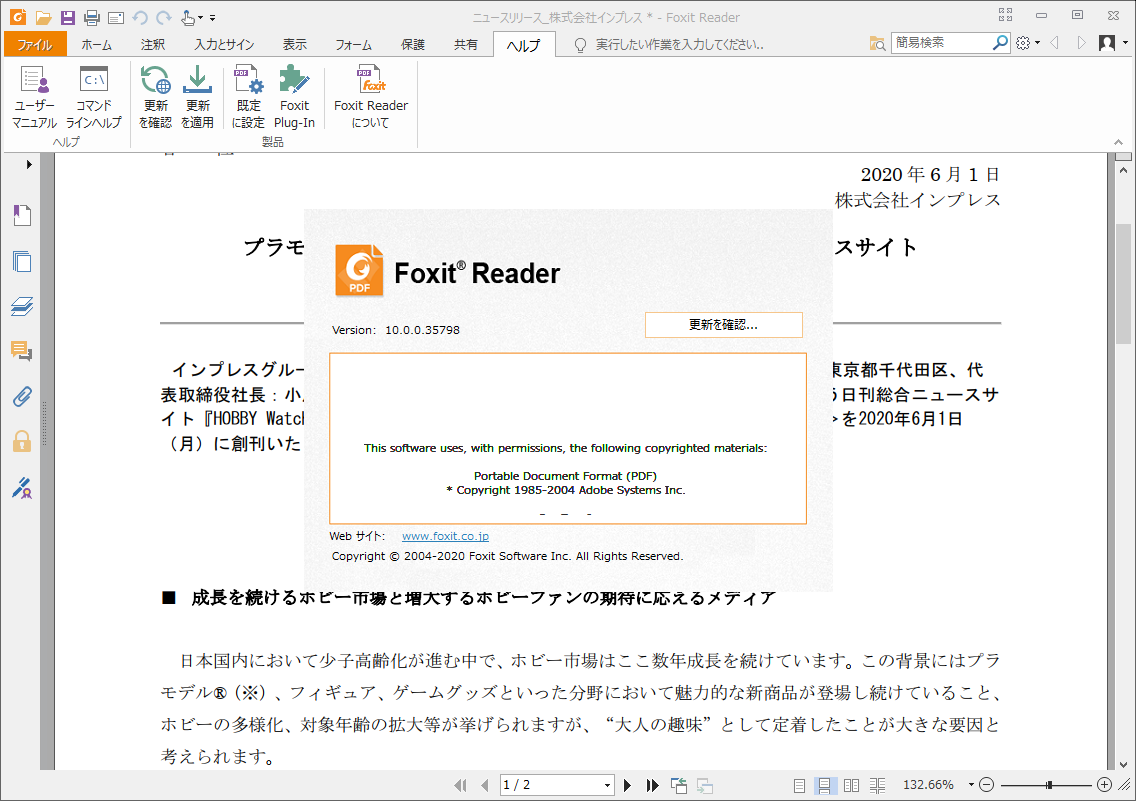This screenshot has height=801, width=1136.
Task: Switch to Continuous page view mode
Action: tap(823, 784)
